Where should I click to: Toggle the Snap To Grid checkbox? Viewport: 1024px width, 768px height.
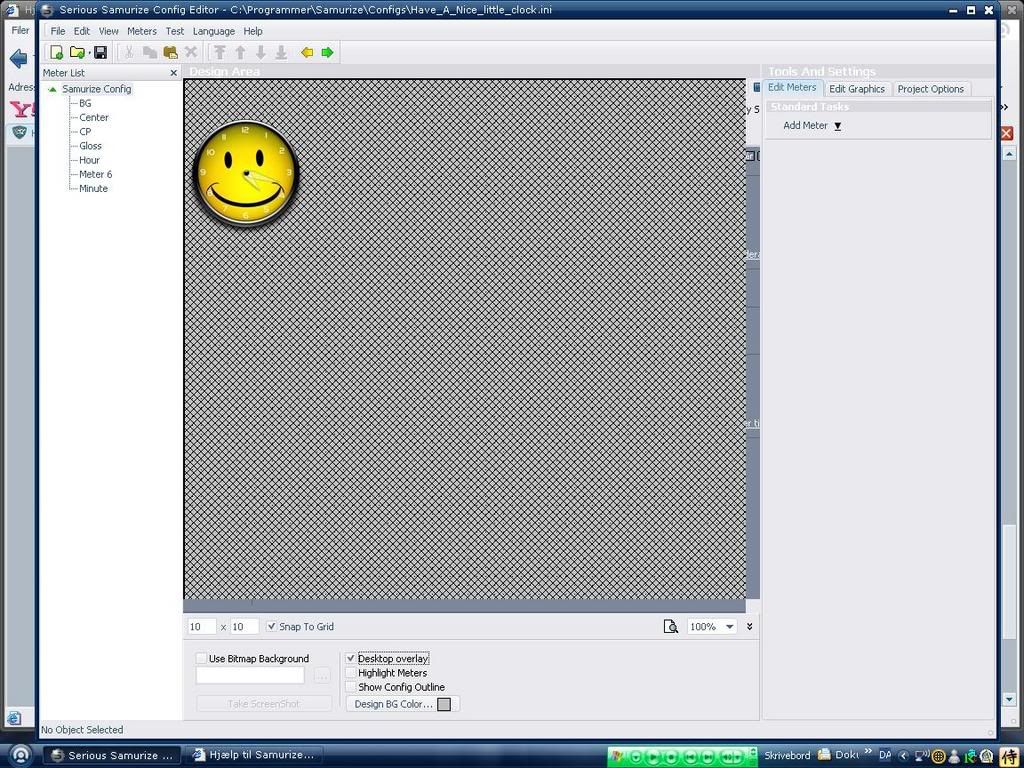click(272, 626)
